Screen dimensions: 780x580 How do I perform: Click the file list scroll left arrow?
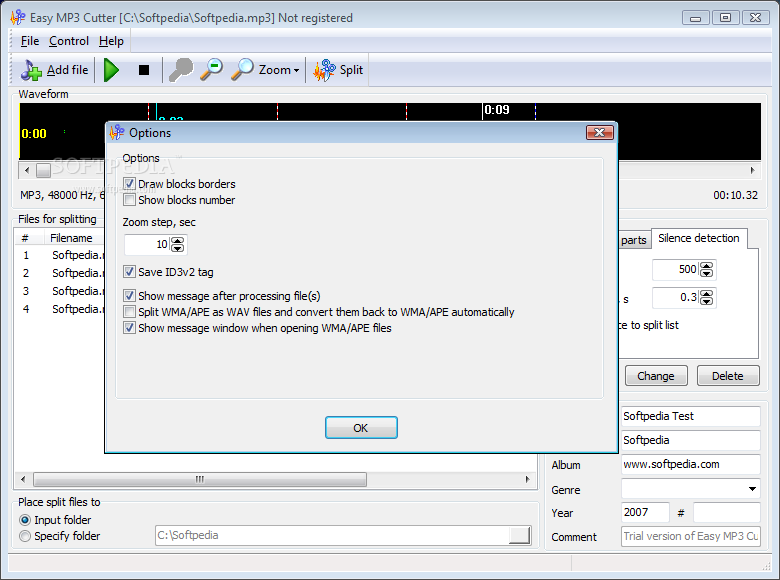[23, 480]
